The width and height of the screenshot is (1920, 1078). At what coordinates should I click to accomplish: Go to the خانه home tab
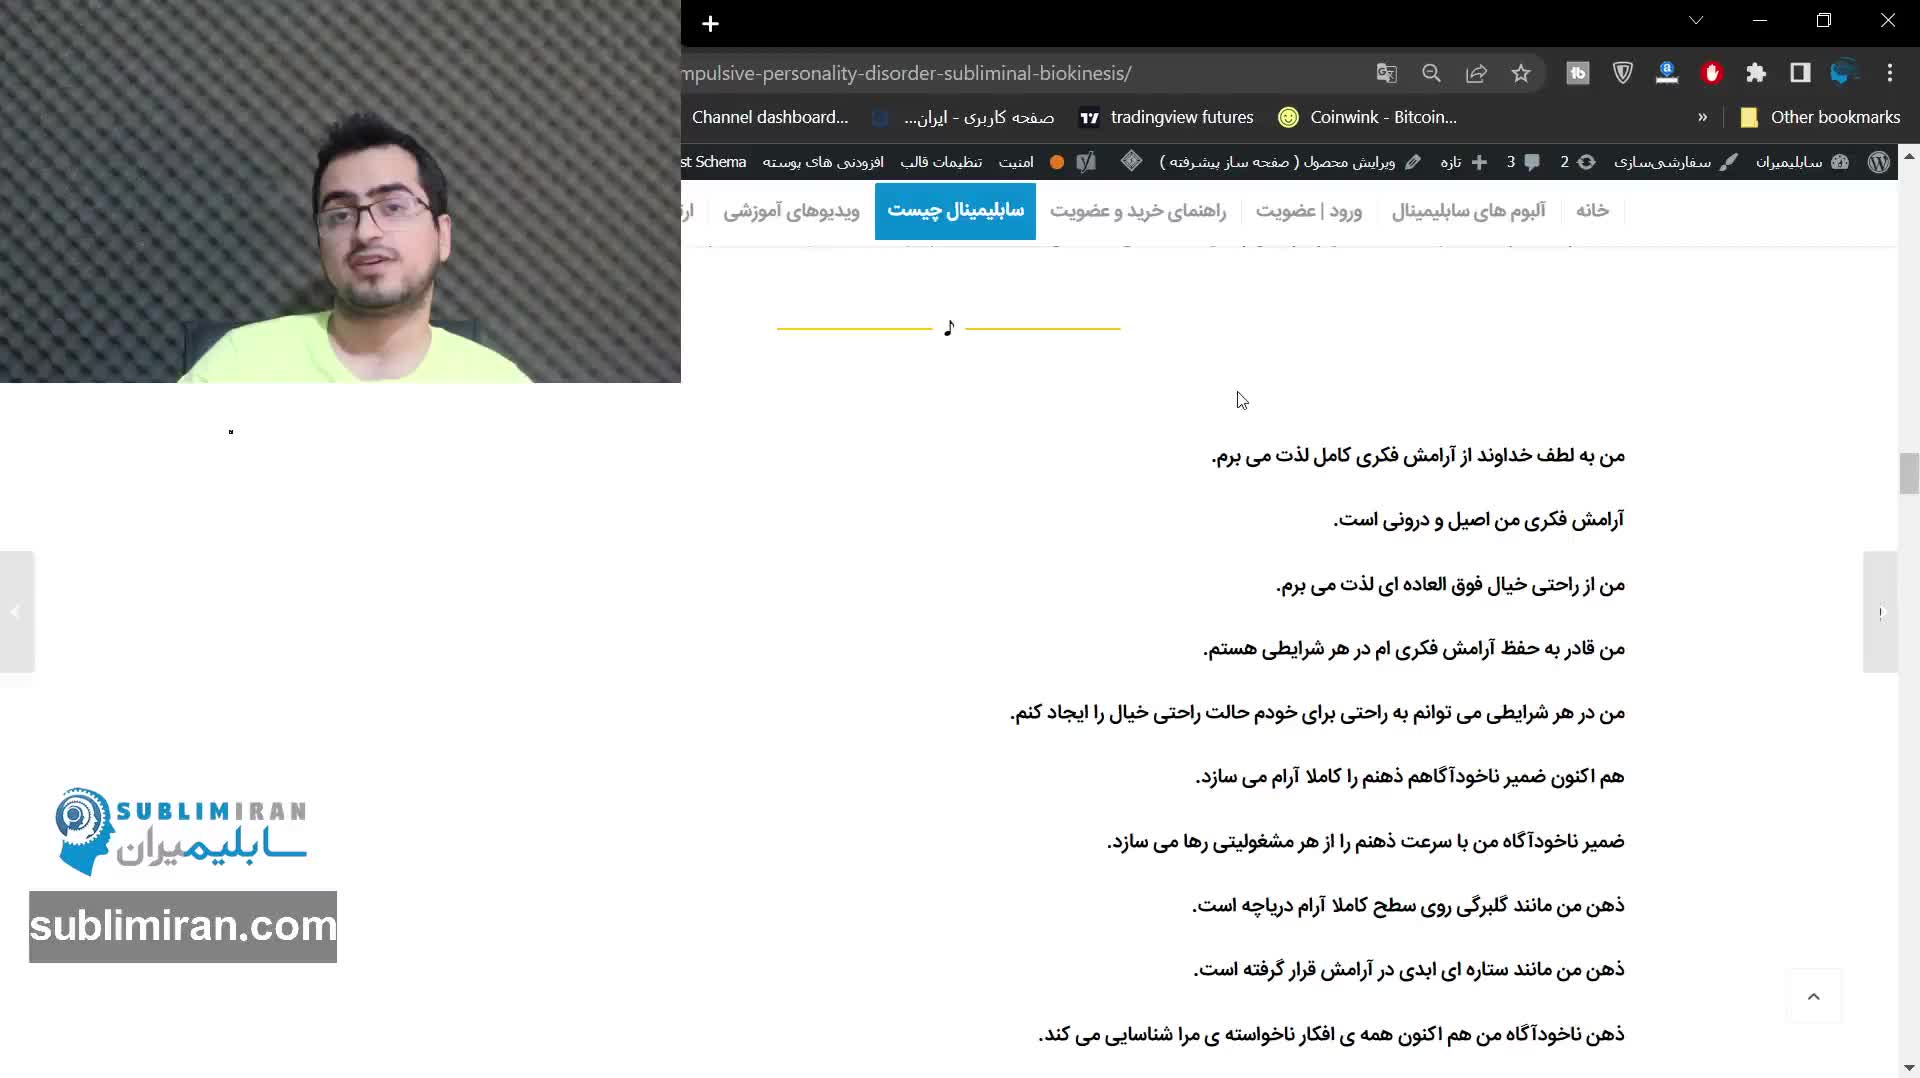1592,211
